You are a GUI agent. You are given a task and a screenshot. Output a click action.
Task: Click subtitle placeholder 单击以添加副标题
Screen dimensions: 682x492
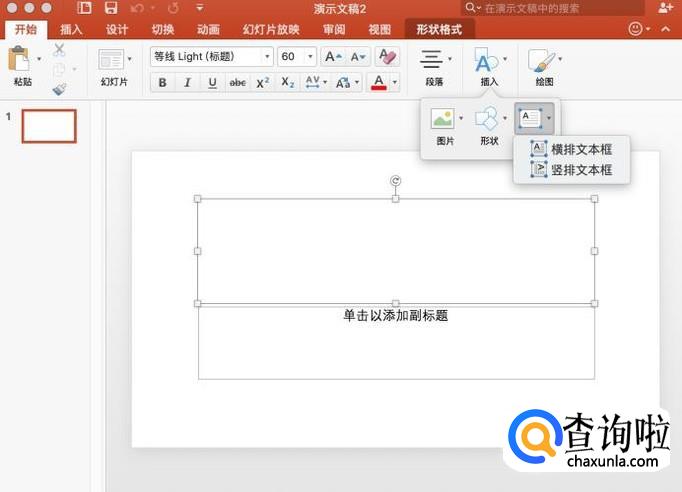click(395, 315)
